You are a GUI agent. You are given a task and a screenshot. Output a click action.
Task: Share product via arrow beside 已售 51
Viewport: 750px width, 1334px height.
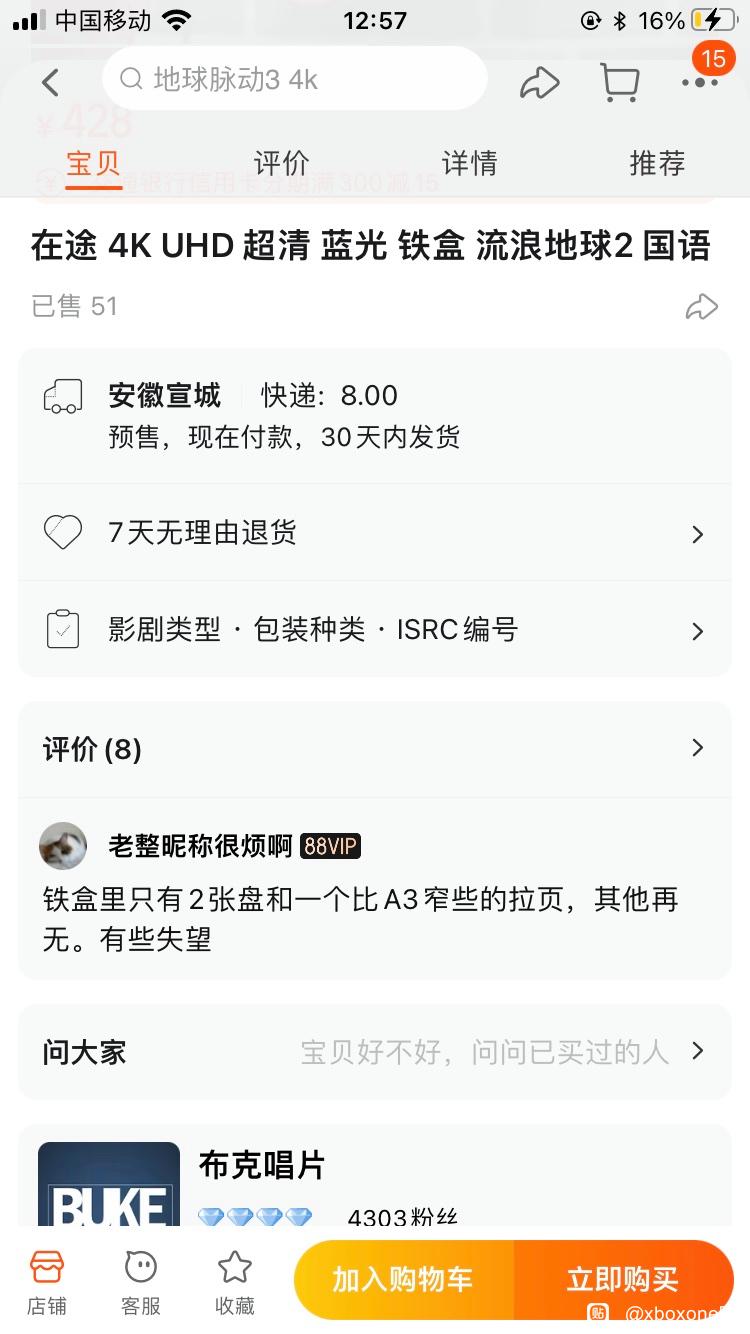(x=701, y=306)
